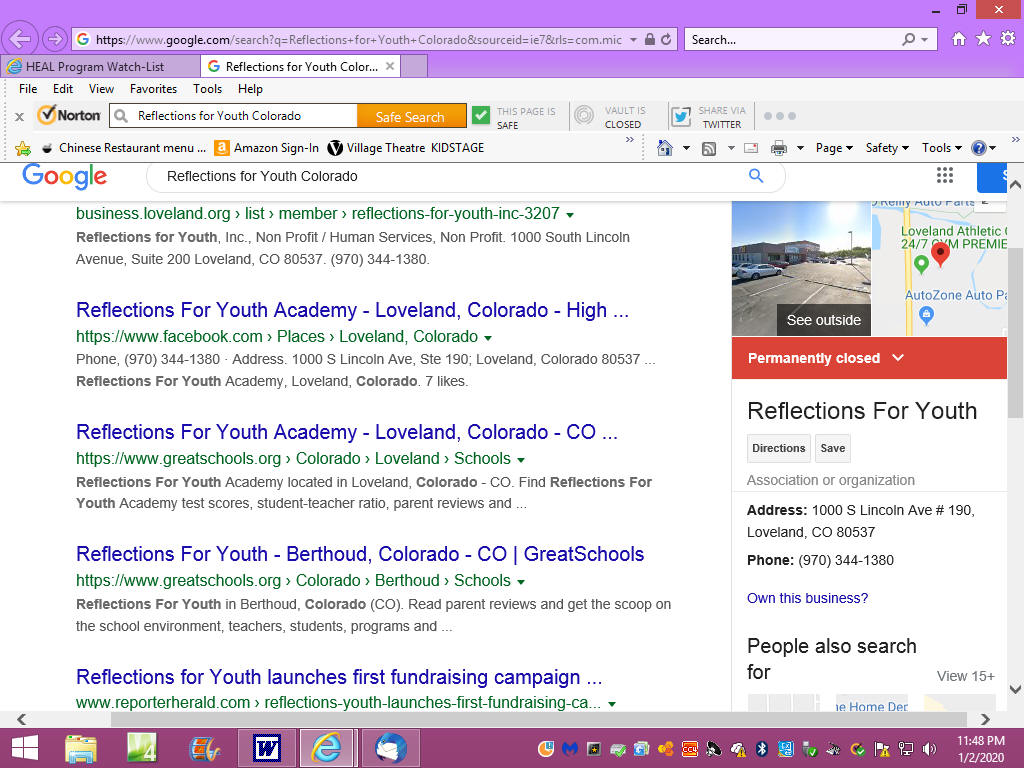This screenshot has height=768, width=1024.
Task: Click the RSS feeds icon
Action: [x=709, y=149]
